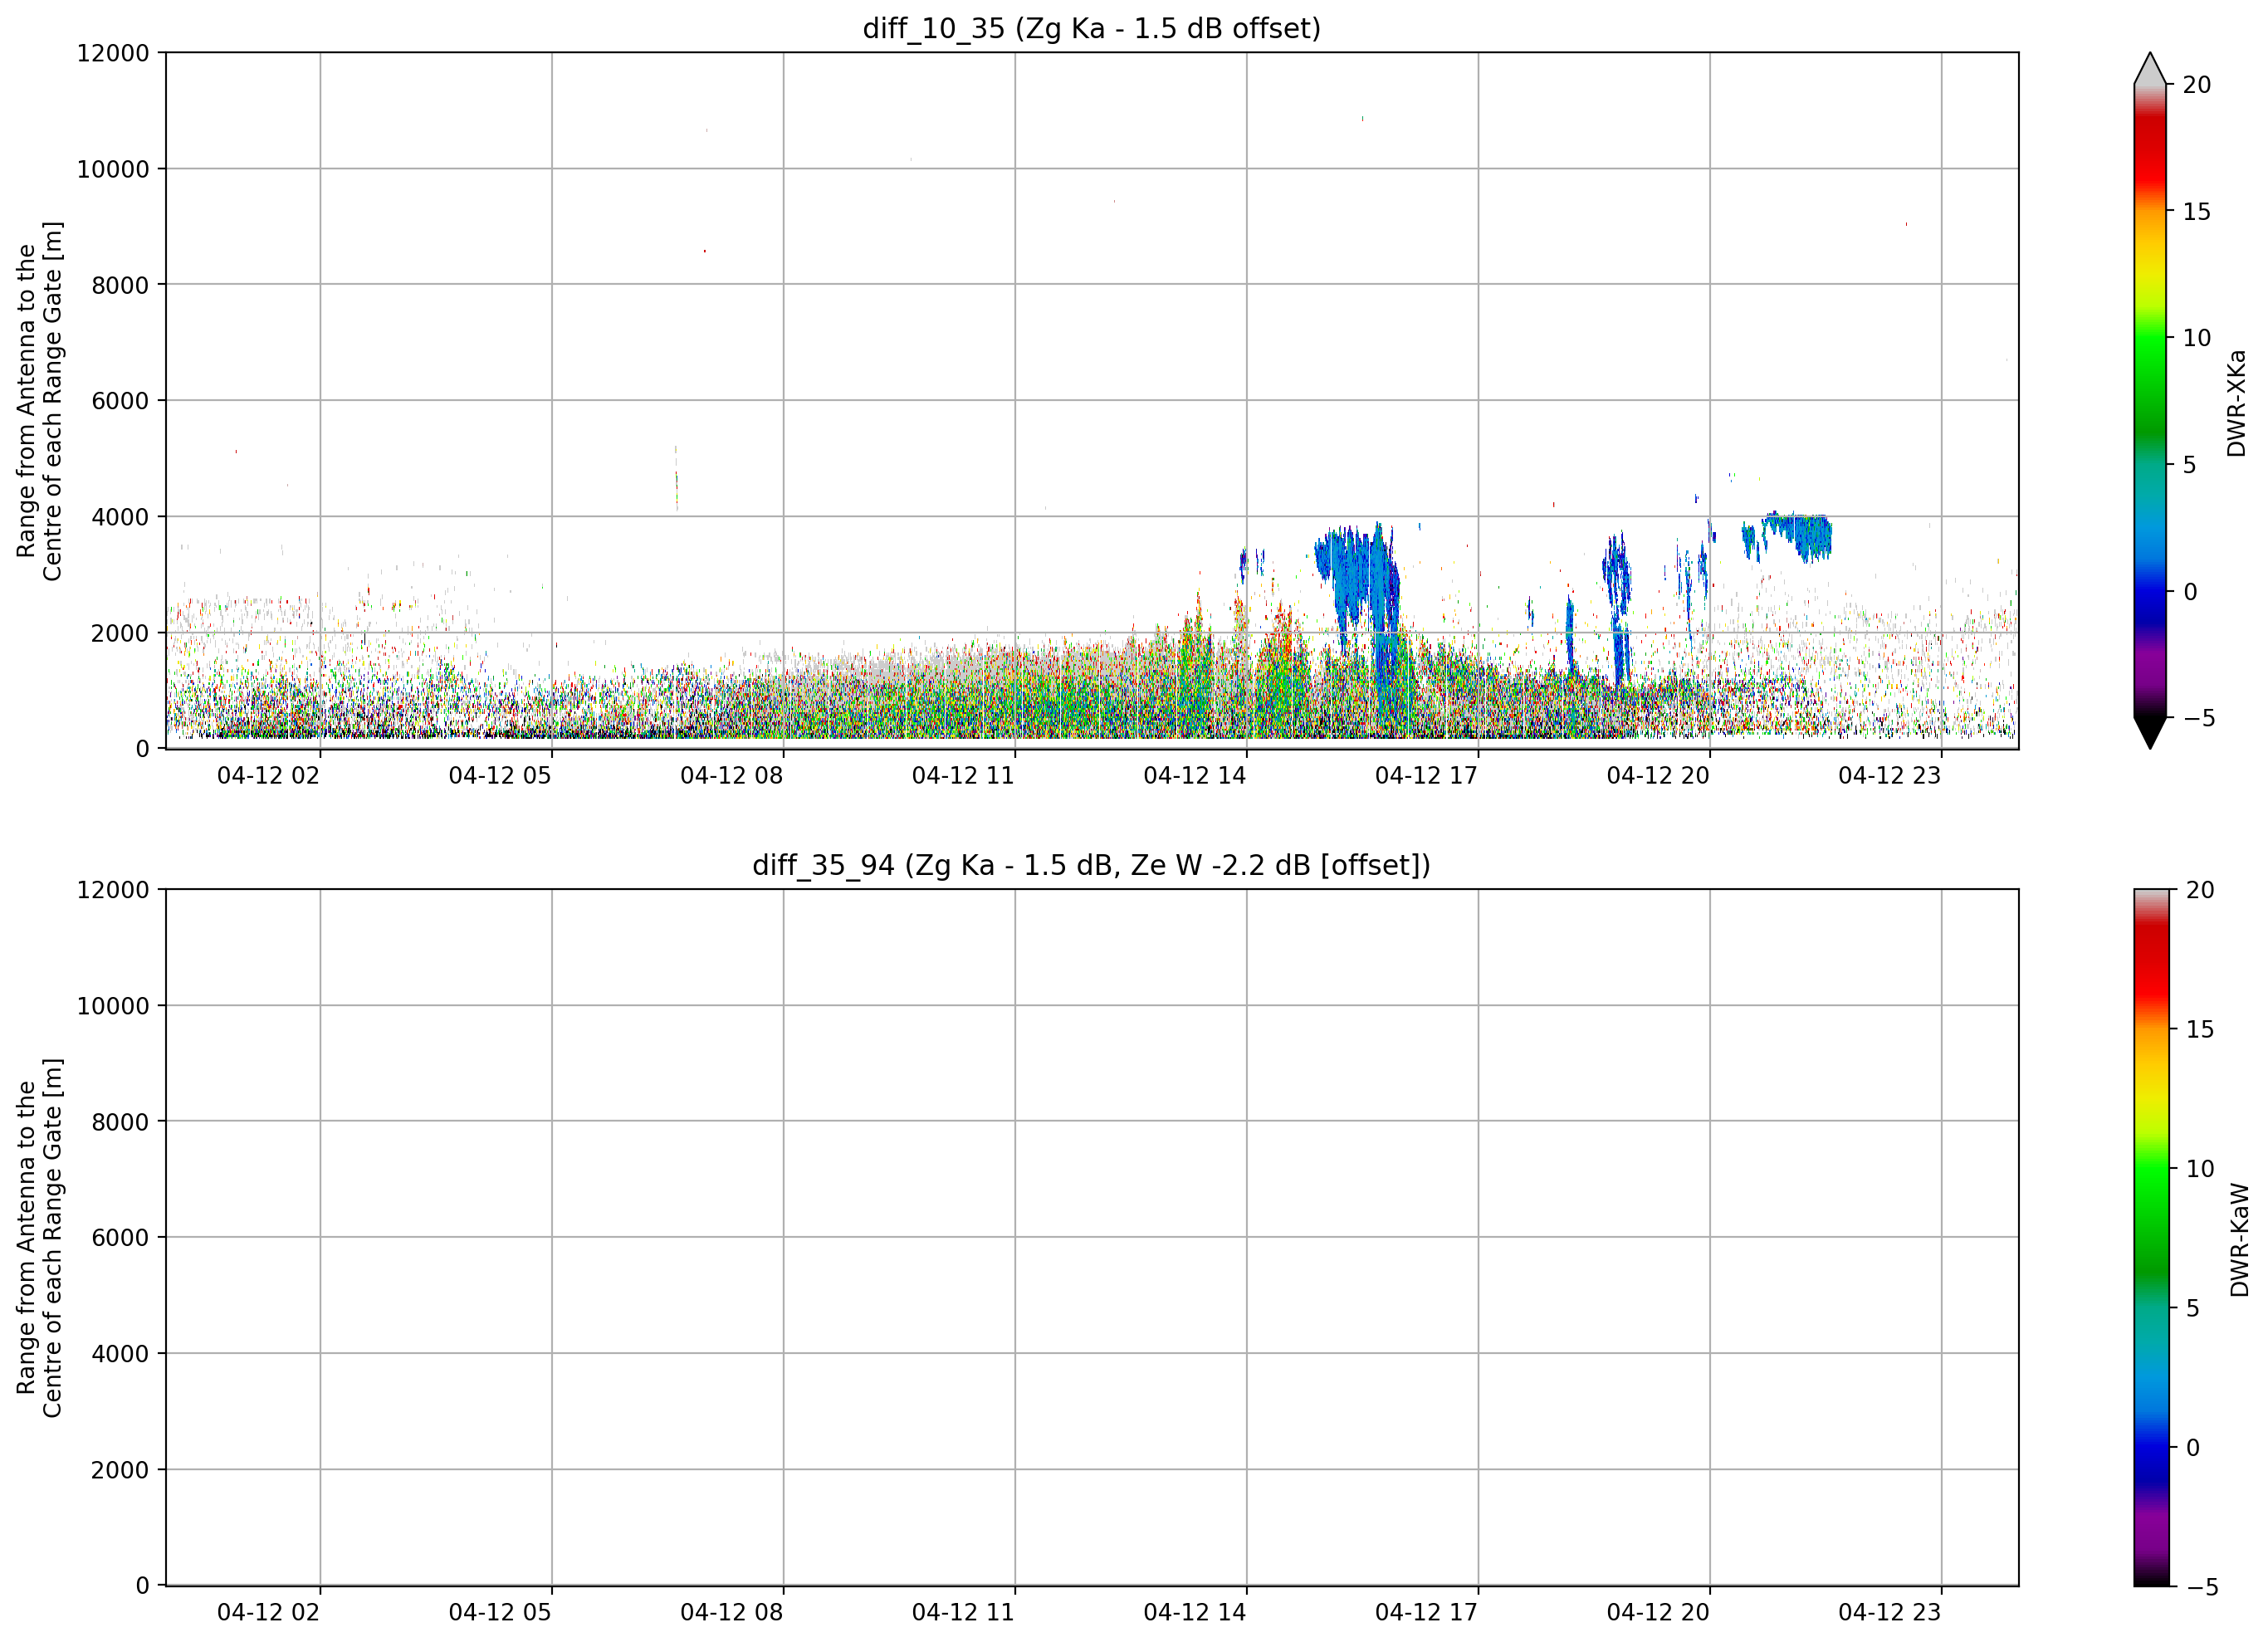Image resolution: width=2268 pixels, height=1642 pixels.
Task: Click the 6000 y-axis label on bottom plot
Action: coord(120,1238)
